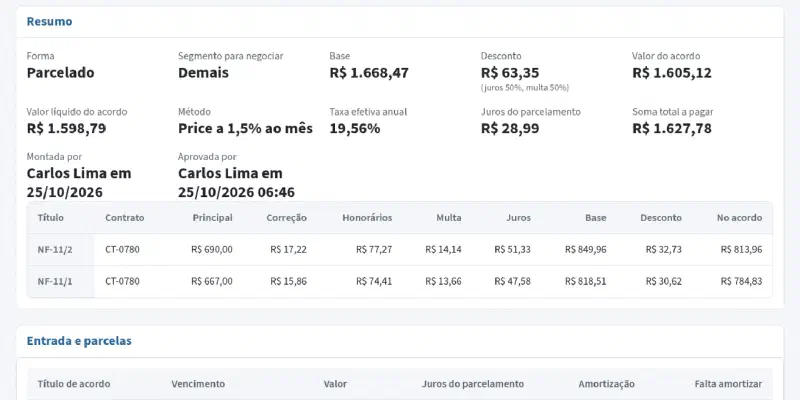Click Juros do parcelamento column header

[472, 384]
